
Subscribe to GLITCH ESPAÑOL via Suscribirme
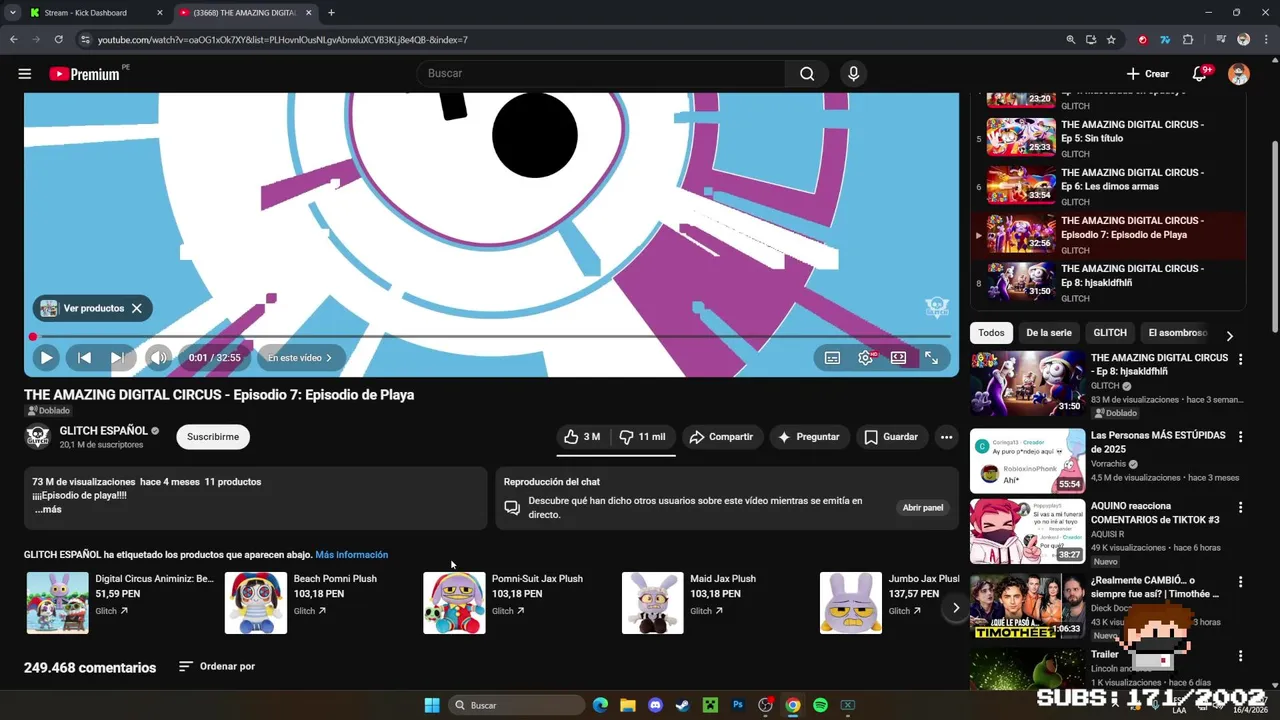[213, 437]
